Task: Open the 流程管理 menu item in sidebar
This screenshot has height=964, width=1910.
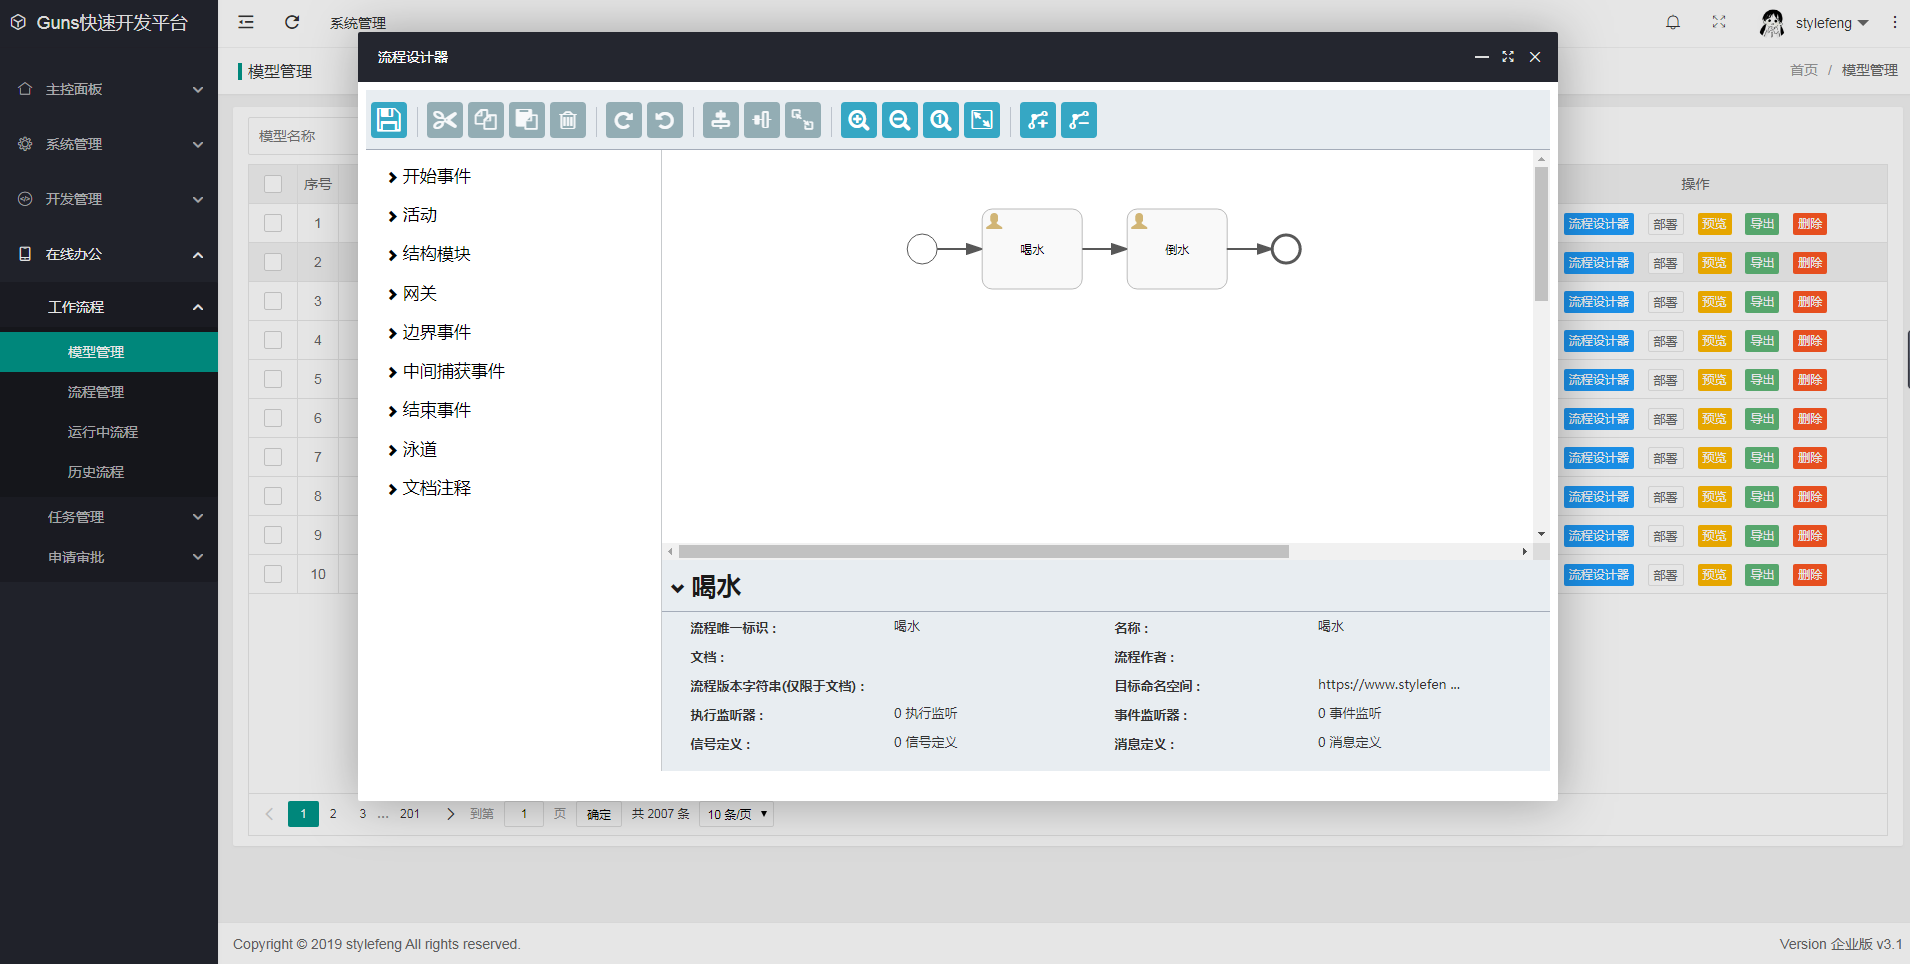Action: click(x=96, y=391)
